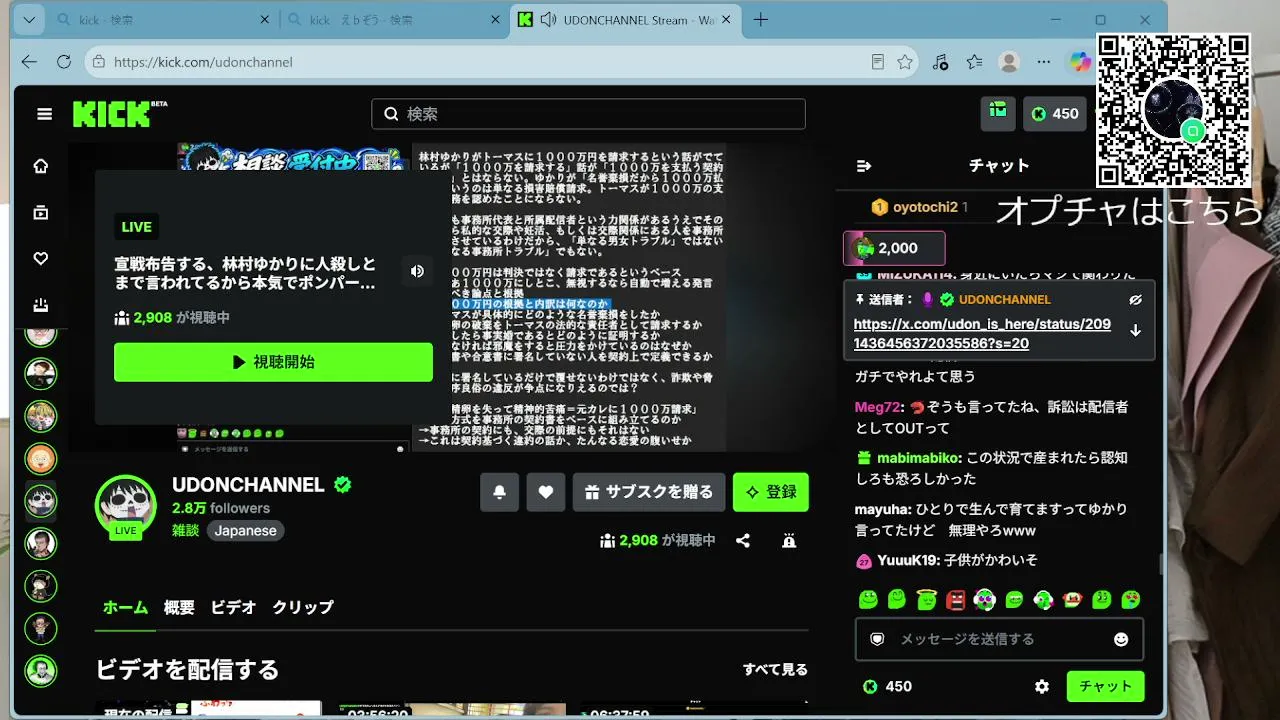Viewport: 1280px width, 720px height.
Task: Click the media music-note icon in the browser toolbar
Action: pos(940,62)
